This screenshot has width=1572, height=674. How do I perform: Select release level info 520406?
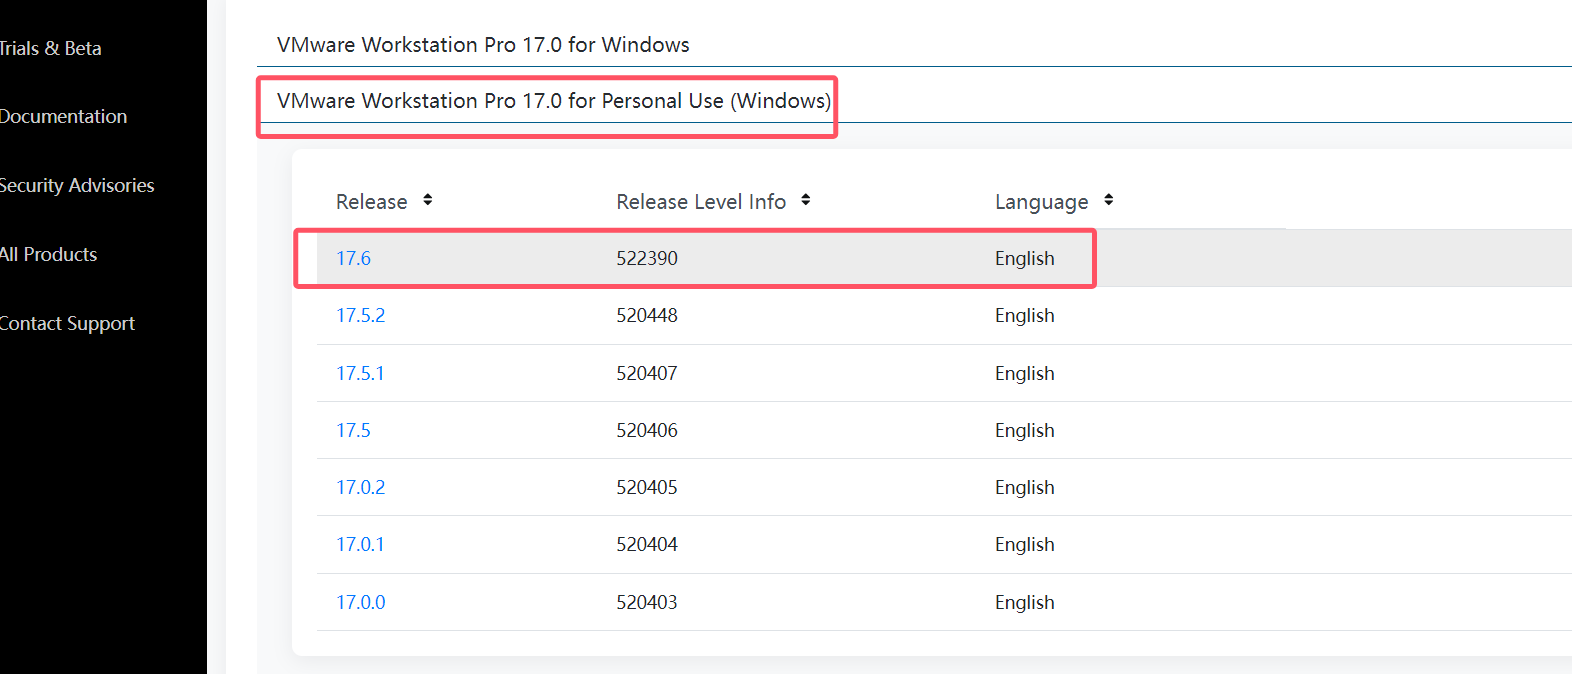coord(647,430)
